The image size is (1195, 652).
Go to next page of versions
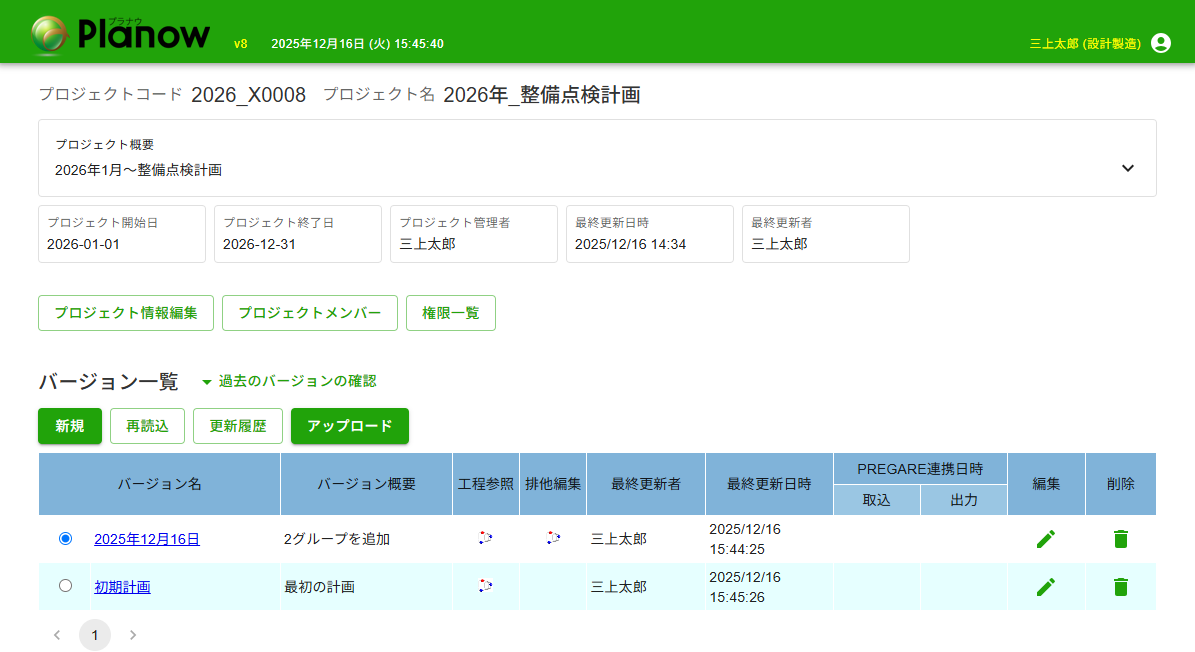point(133,635)
